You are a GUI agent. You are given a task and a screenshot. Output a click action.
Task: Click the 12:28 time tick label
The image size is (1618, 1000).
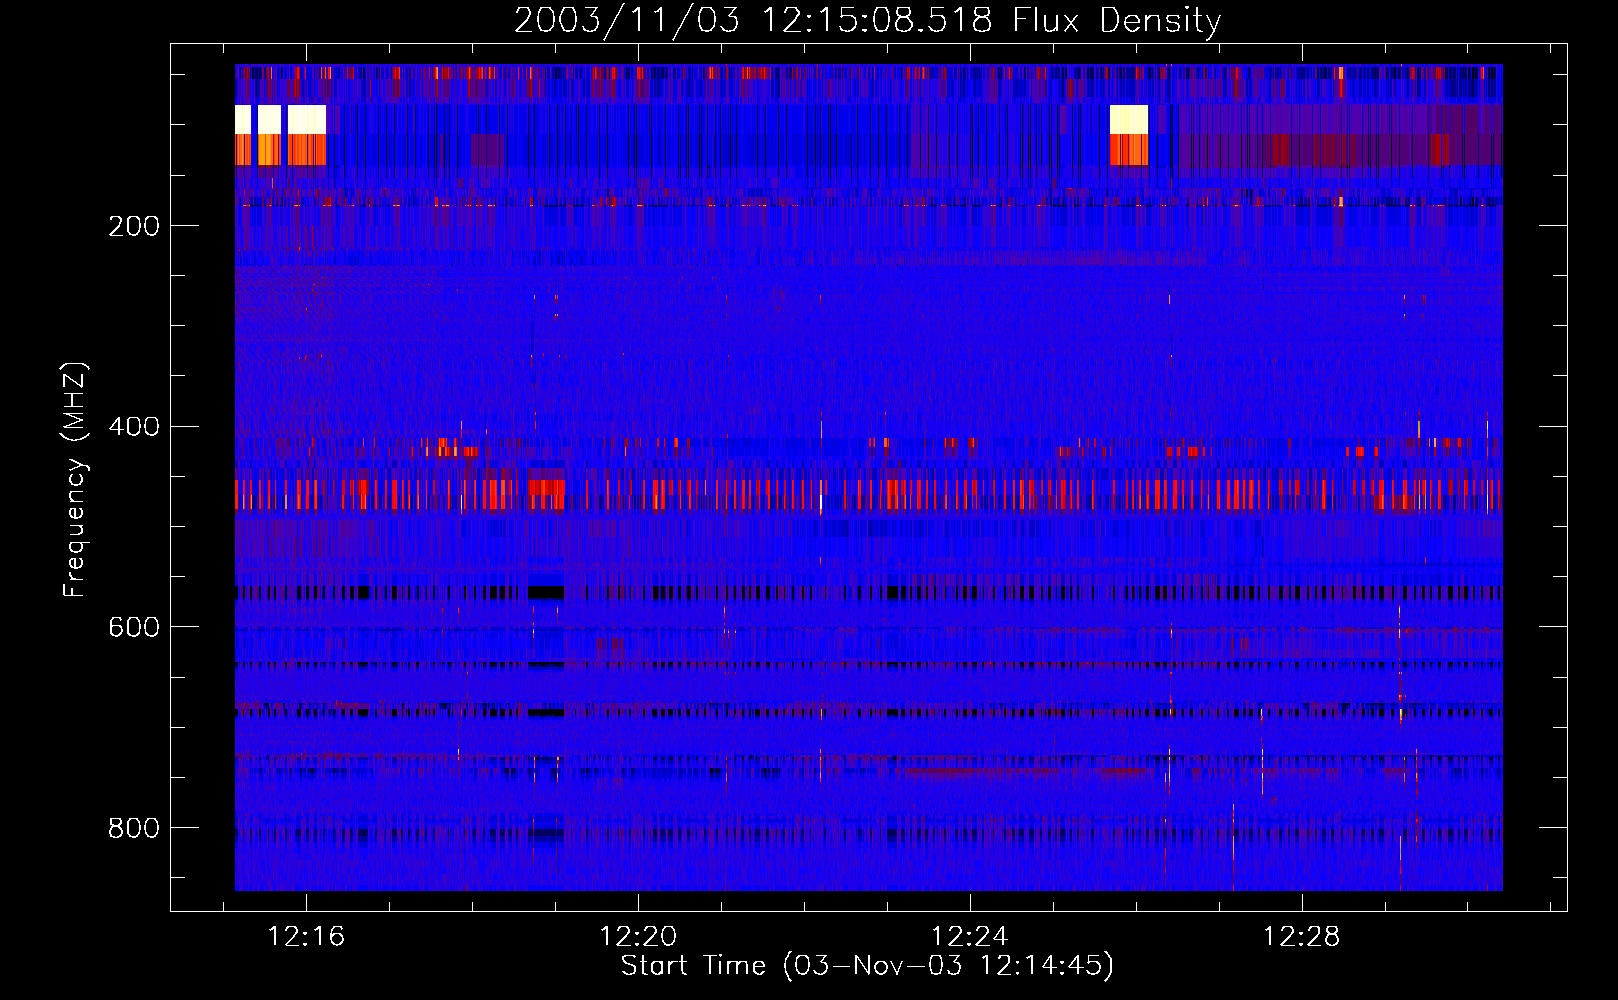pos(1301,937)
